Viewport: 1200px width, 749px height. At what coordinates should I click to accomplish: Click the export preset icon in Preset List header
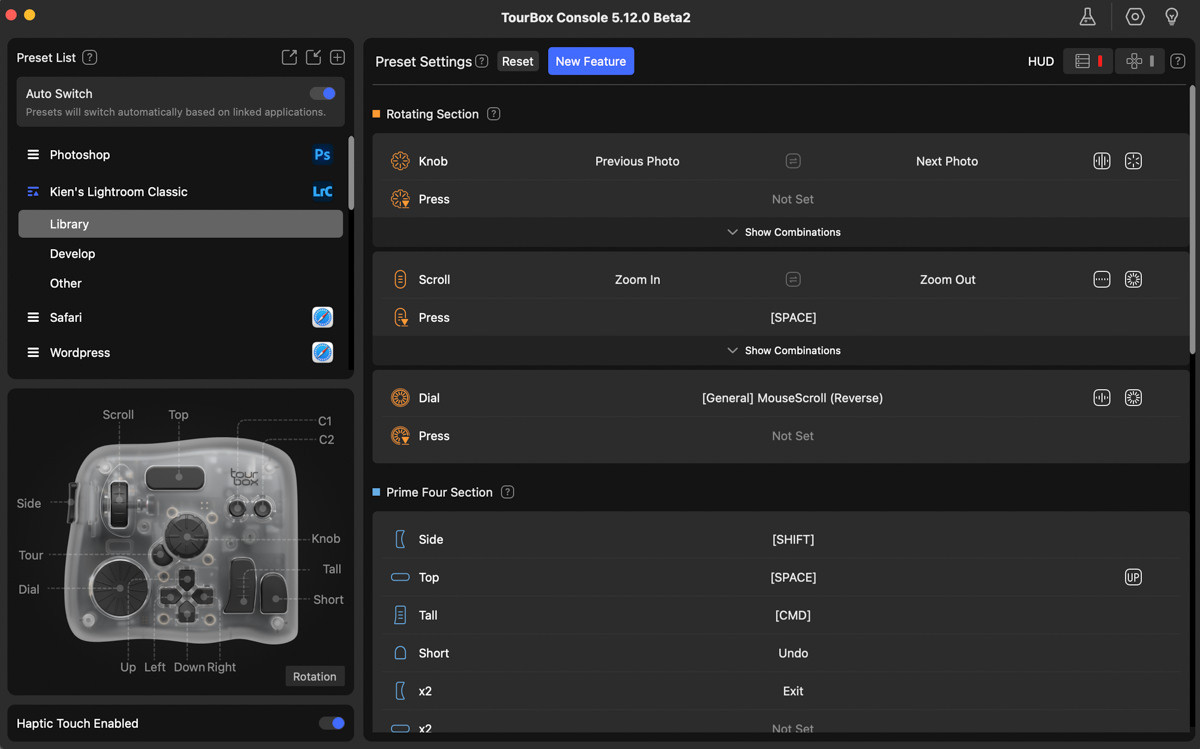point(289,57)
